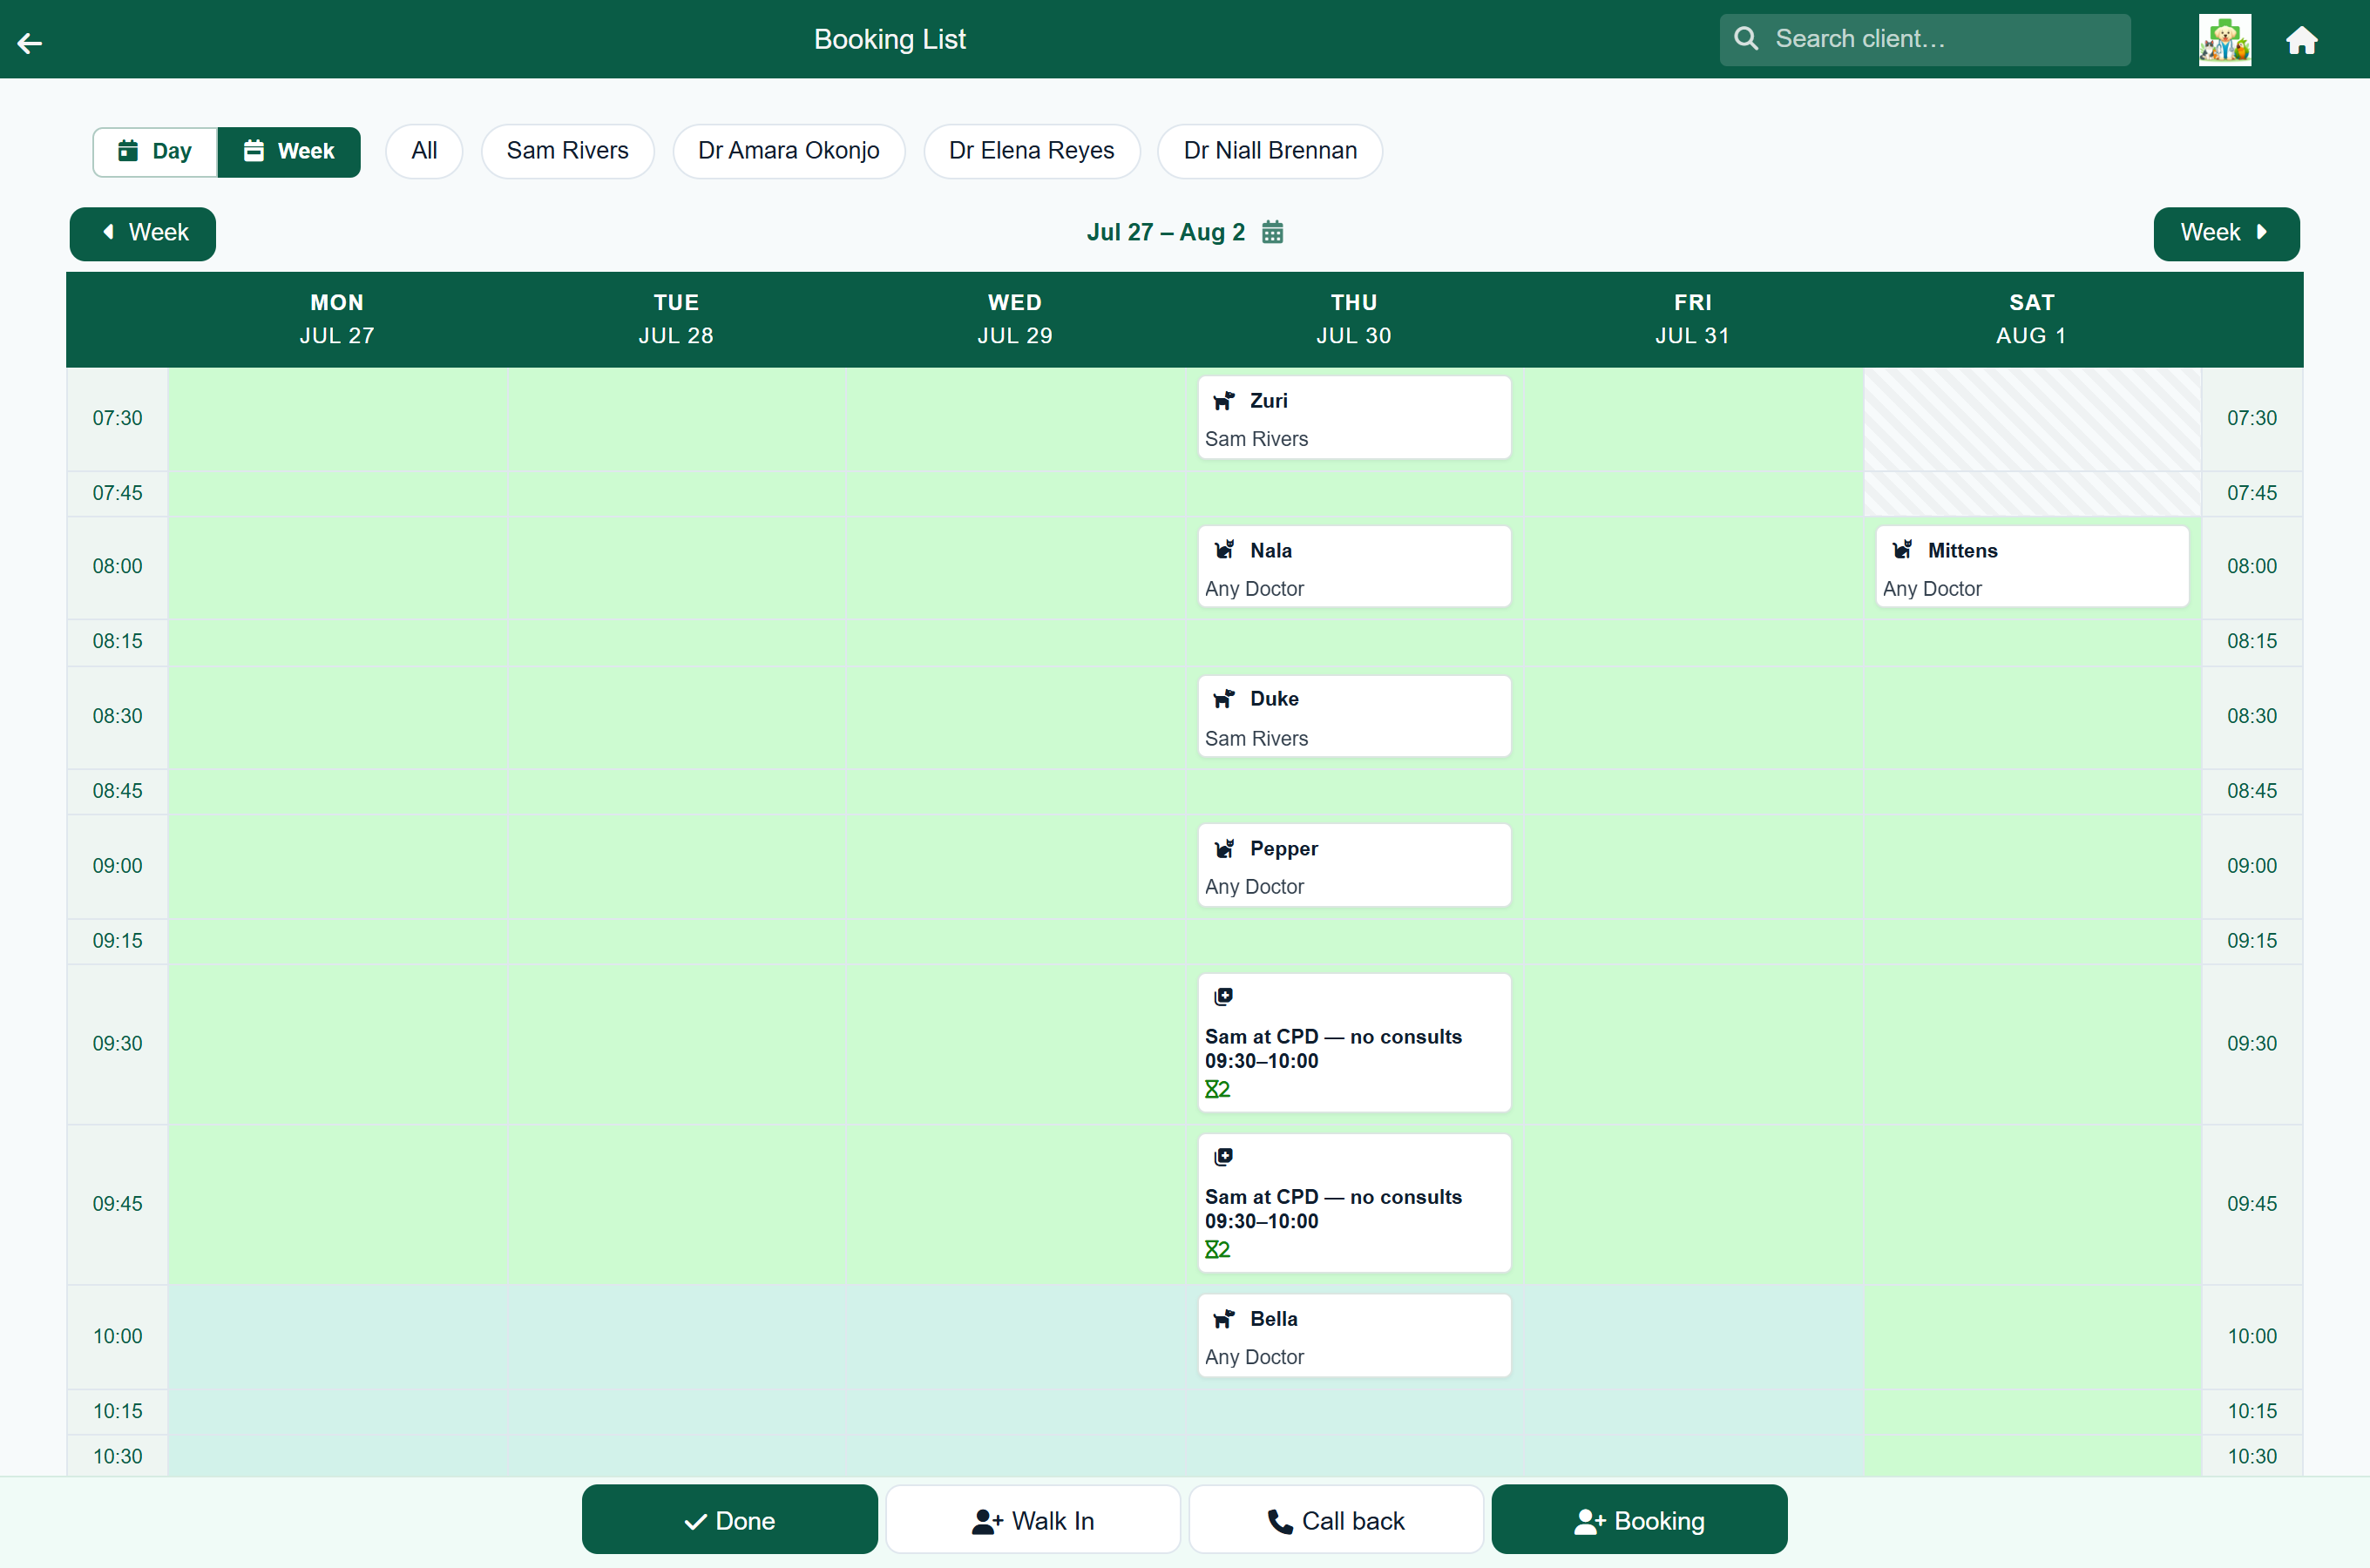Open the 09:45 Sam at CPD block
2370x1568 pixels.
coord(1353,1202)
